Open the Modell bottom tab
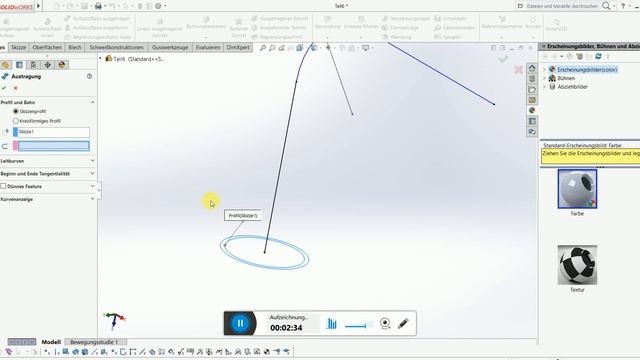The image size is (640, 360). point(51,342)
